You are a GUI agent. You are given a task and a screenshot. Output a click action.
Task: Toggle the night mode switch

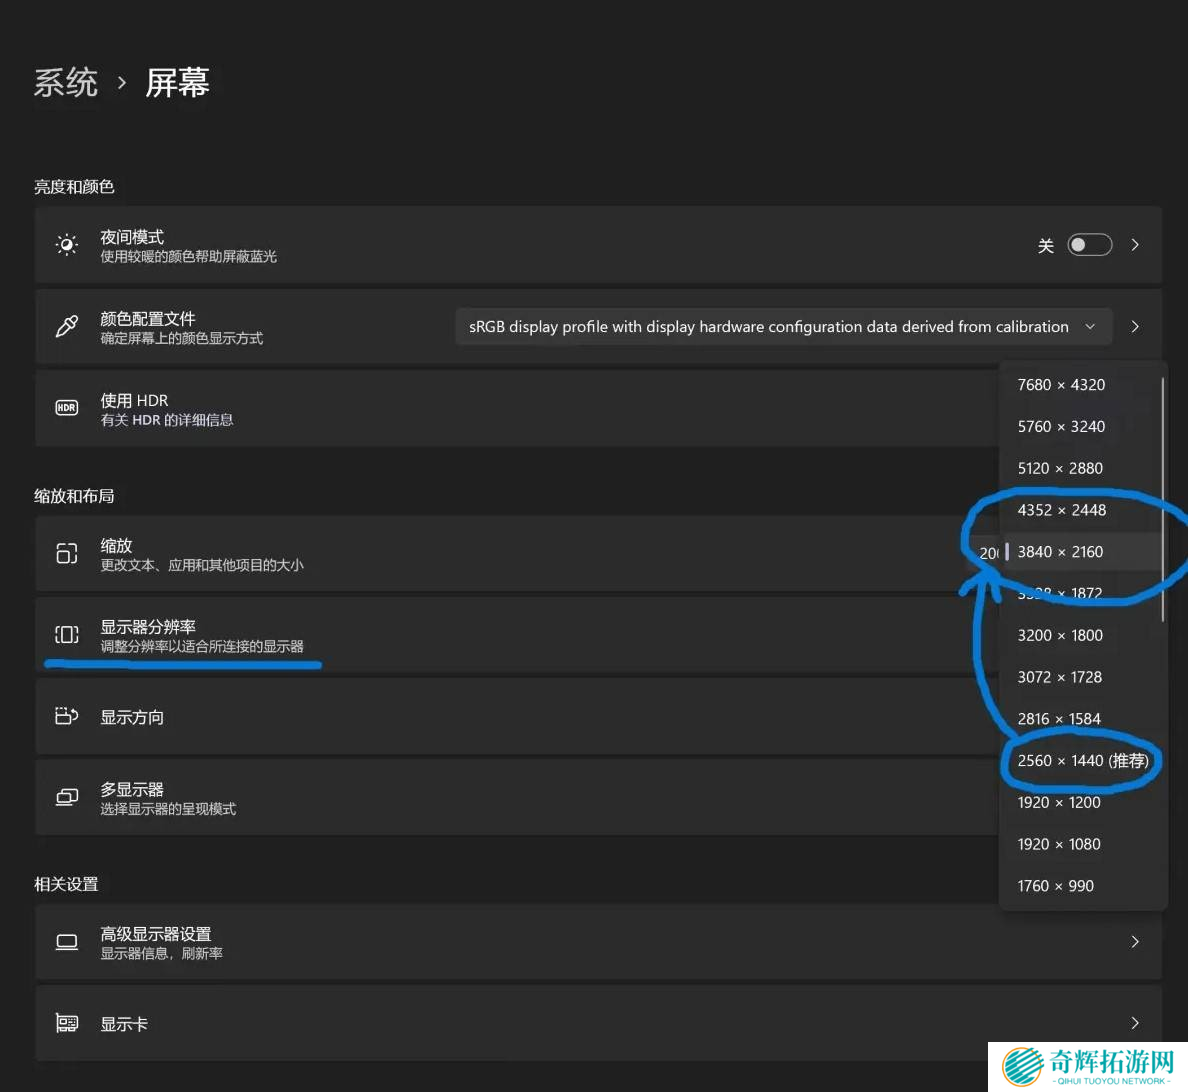tap(1089, 245)
